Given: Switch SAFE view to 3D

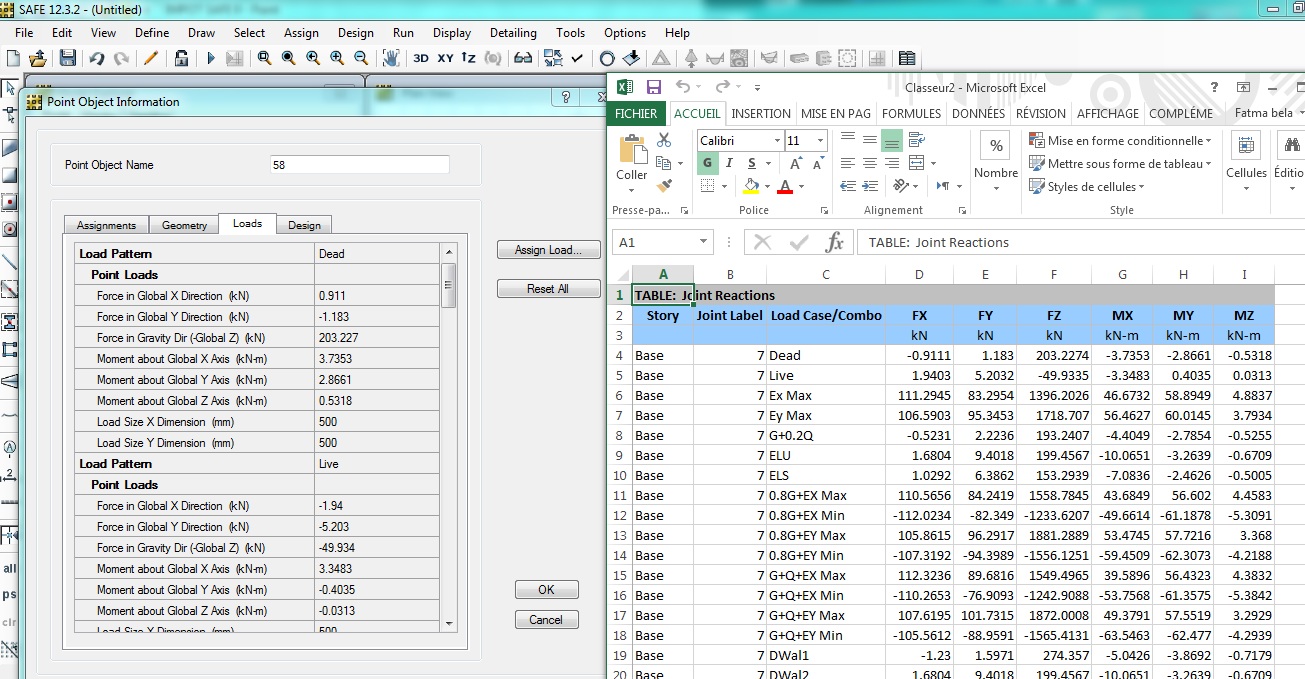Looking at the screenshot, I should tap(421, 58).
